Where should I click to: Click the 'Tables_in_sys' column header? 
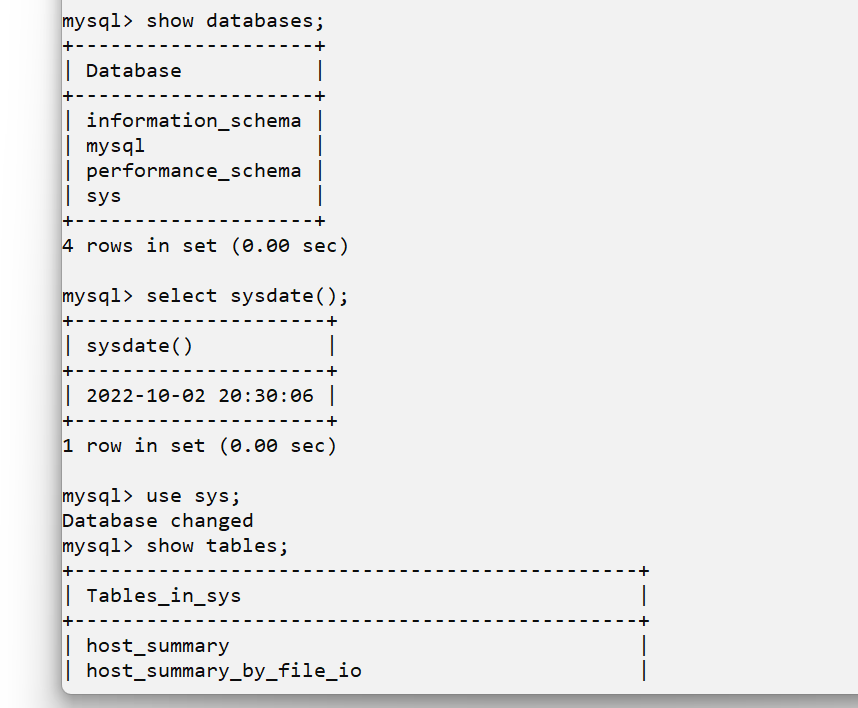(163, 596)
